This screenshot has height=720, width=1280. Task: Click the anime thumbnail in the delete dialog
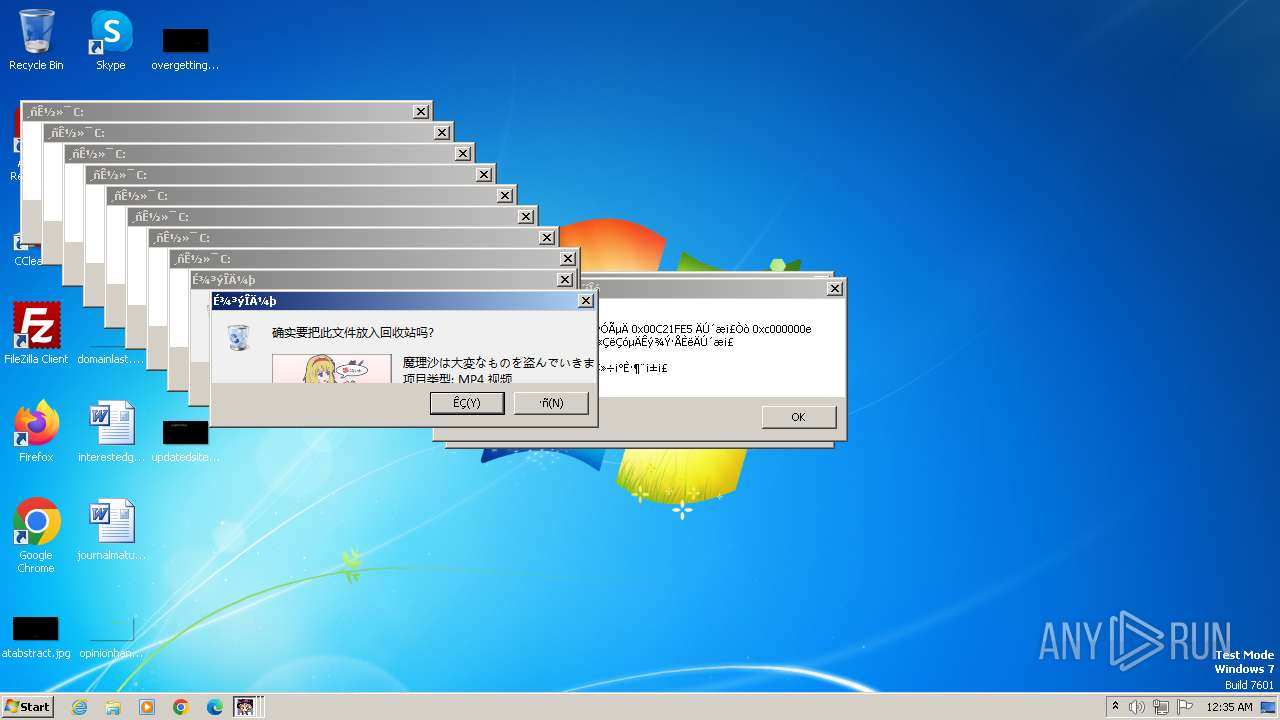point(332,368)
